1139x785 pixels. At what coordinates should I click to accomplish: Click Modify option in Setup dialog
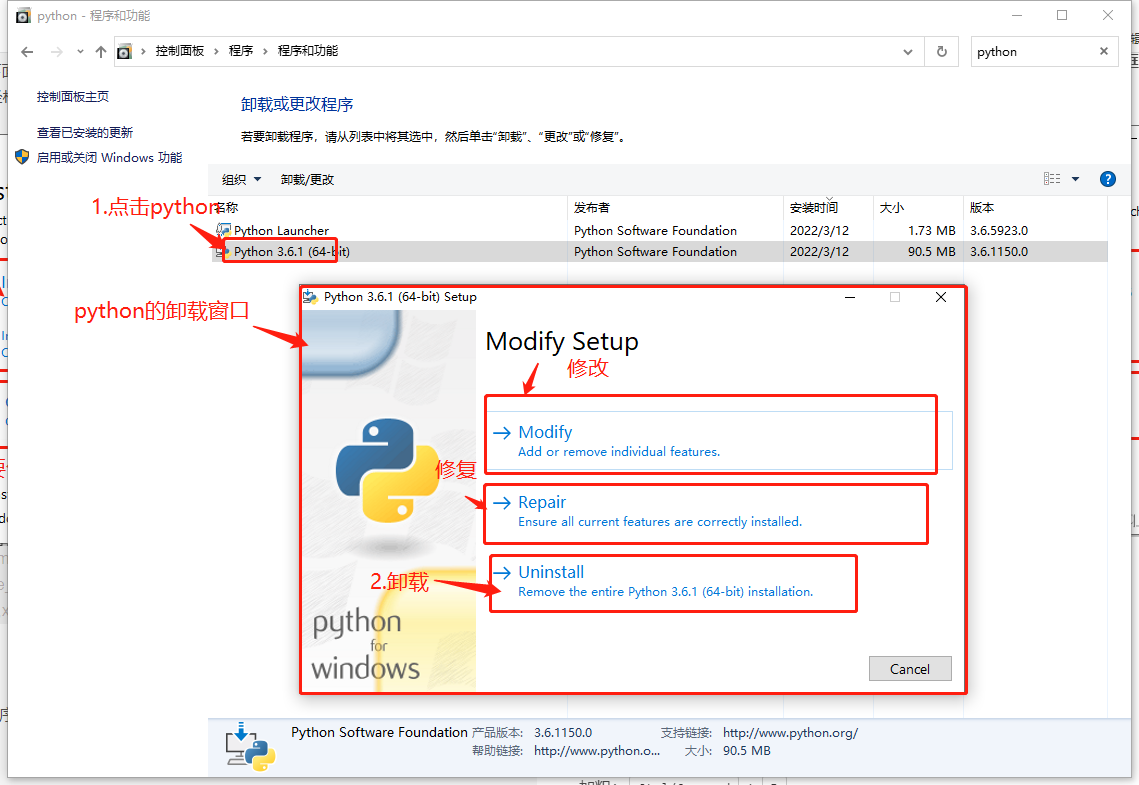[719, 441]
